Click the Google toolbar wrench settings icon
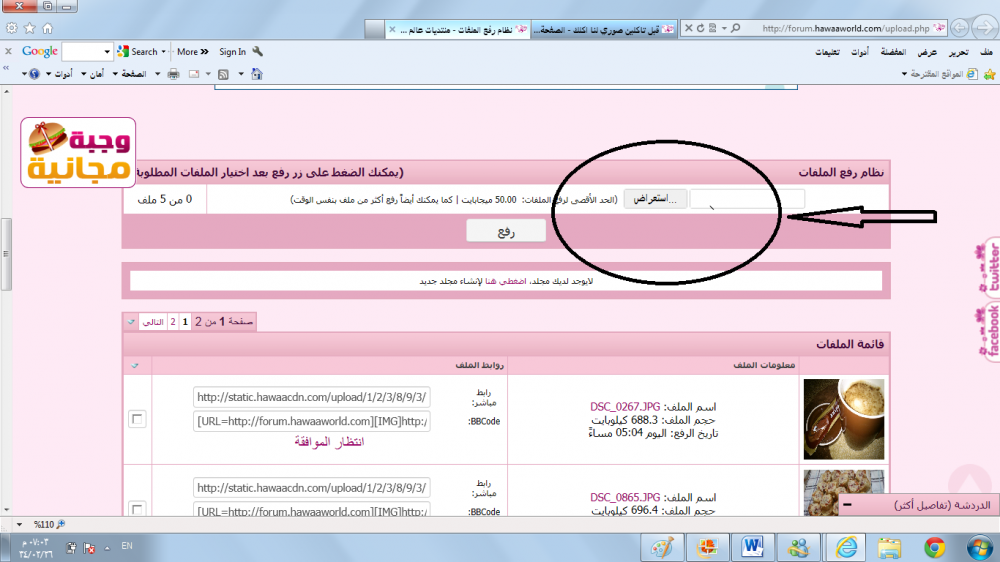 click(258, 52)
